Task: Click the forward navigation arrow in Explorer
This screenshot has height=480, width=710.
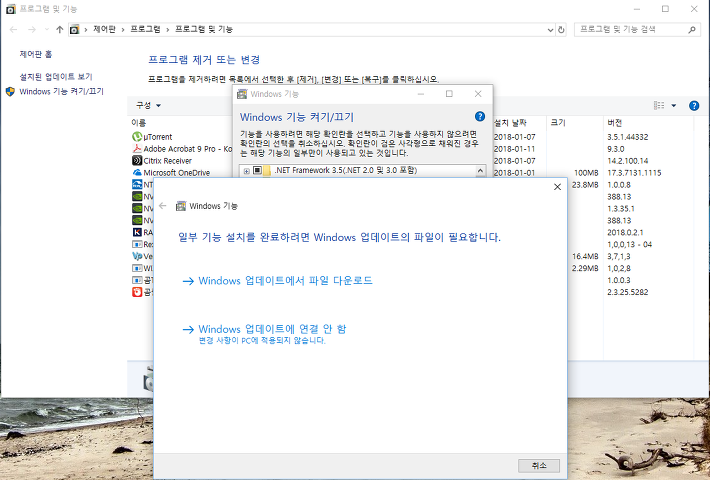Action: (x=32, y=29)
